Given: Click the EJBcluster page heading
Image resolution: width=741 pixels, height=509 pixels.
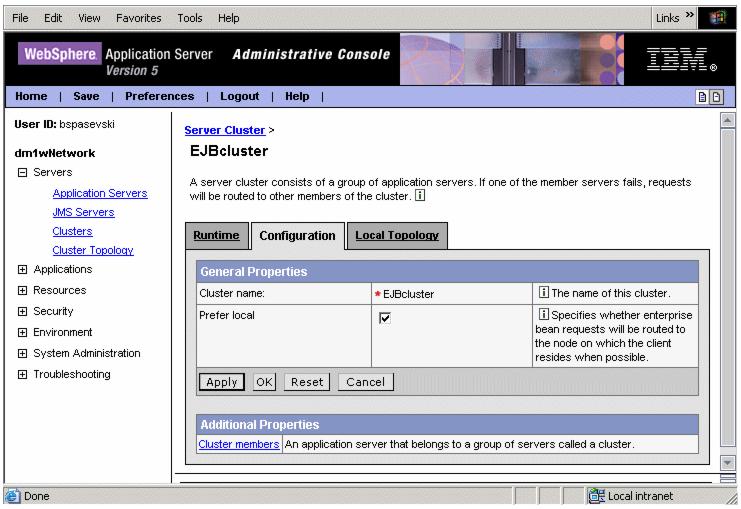Looking at the screenshot, I should click(x=229, y=151).
